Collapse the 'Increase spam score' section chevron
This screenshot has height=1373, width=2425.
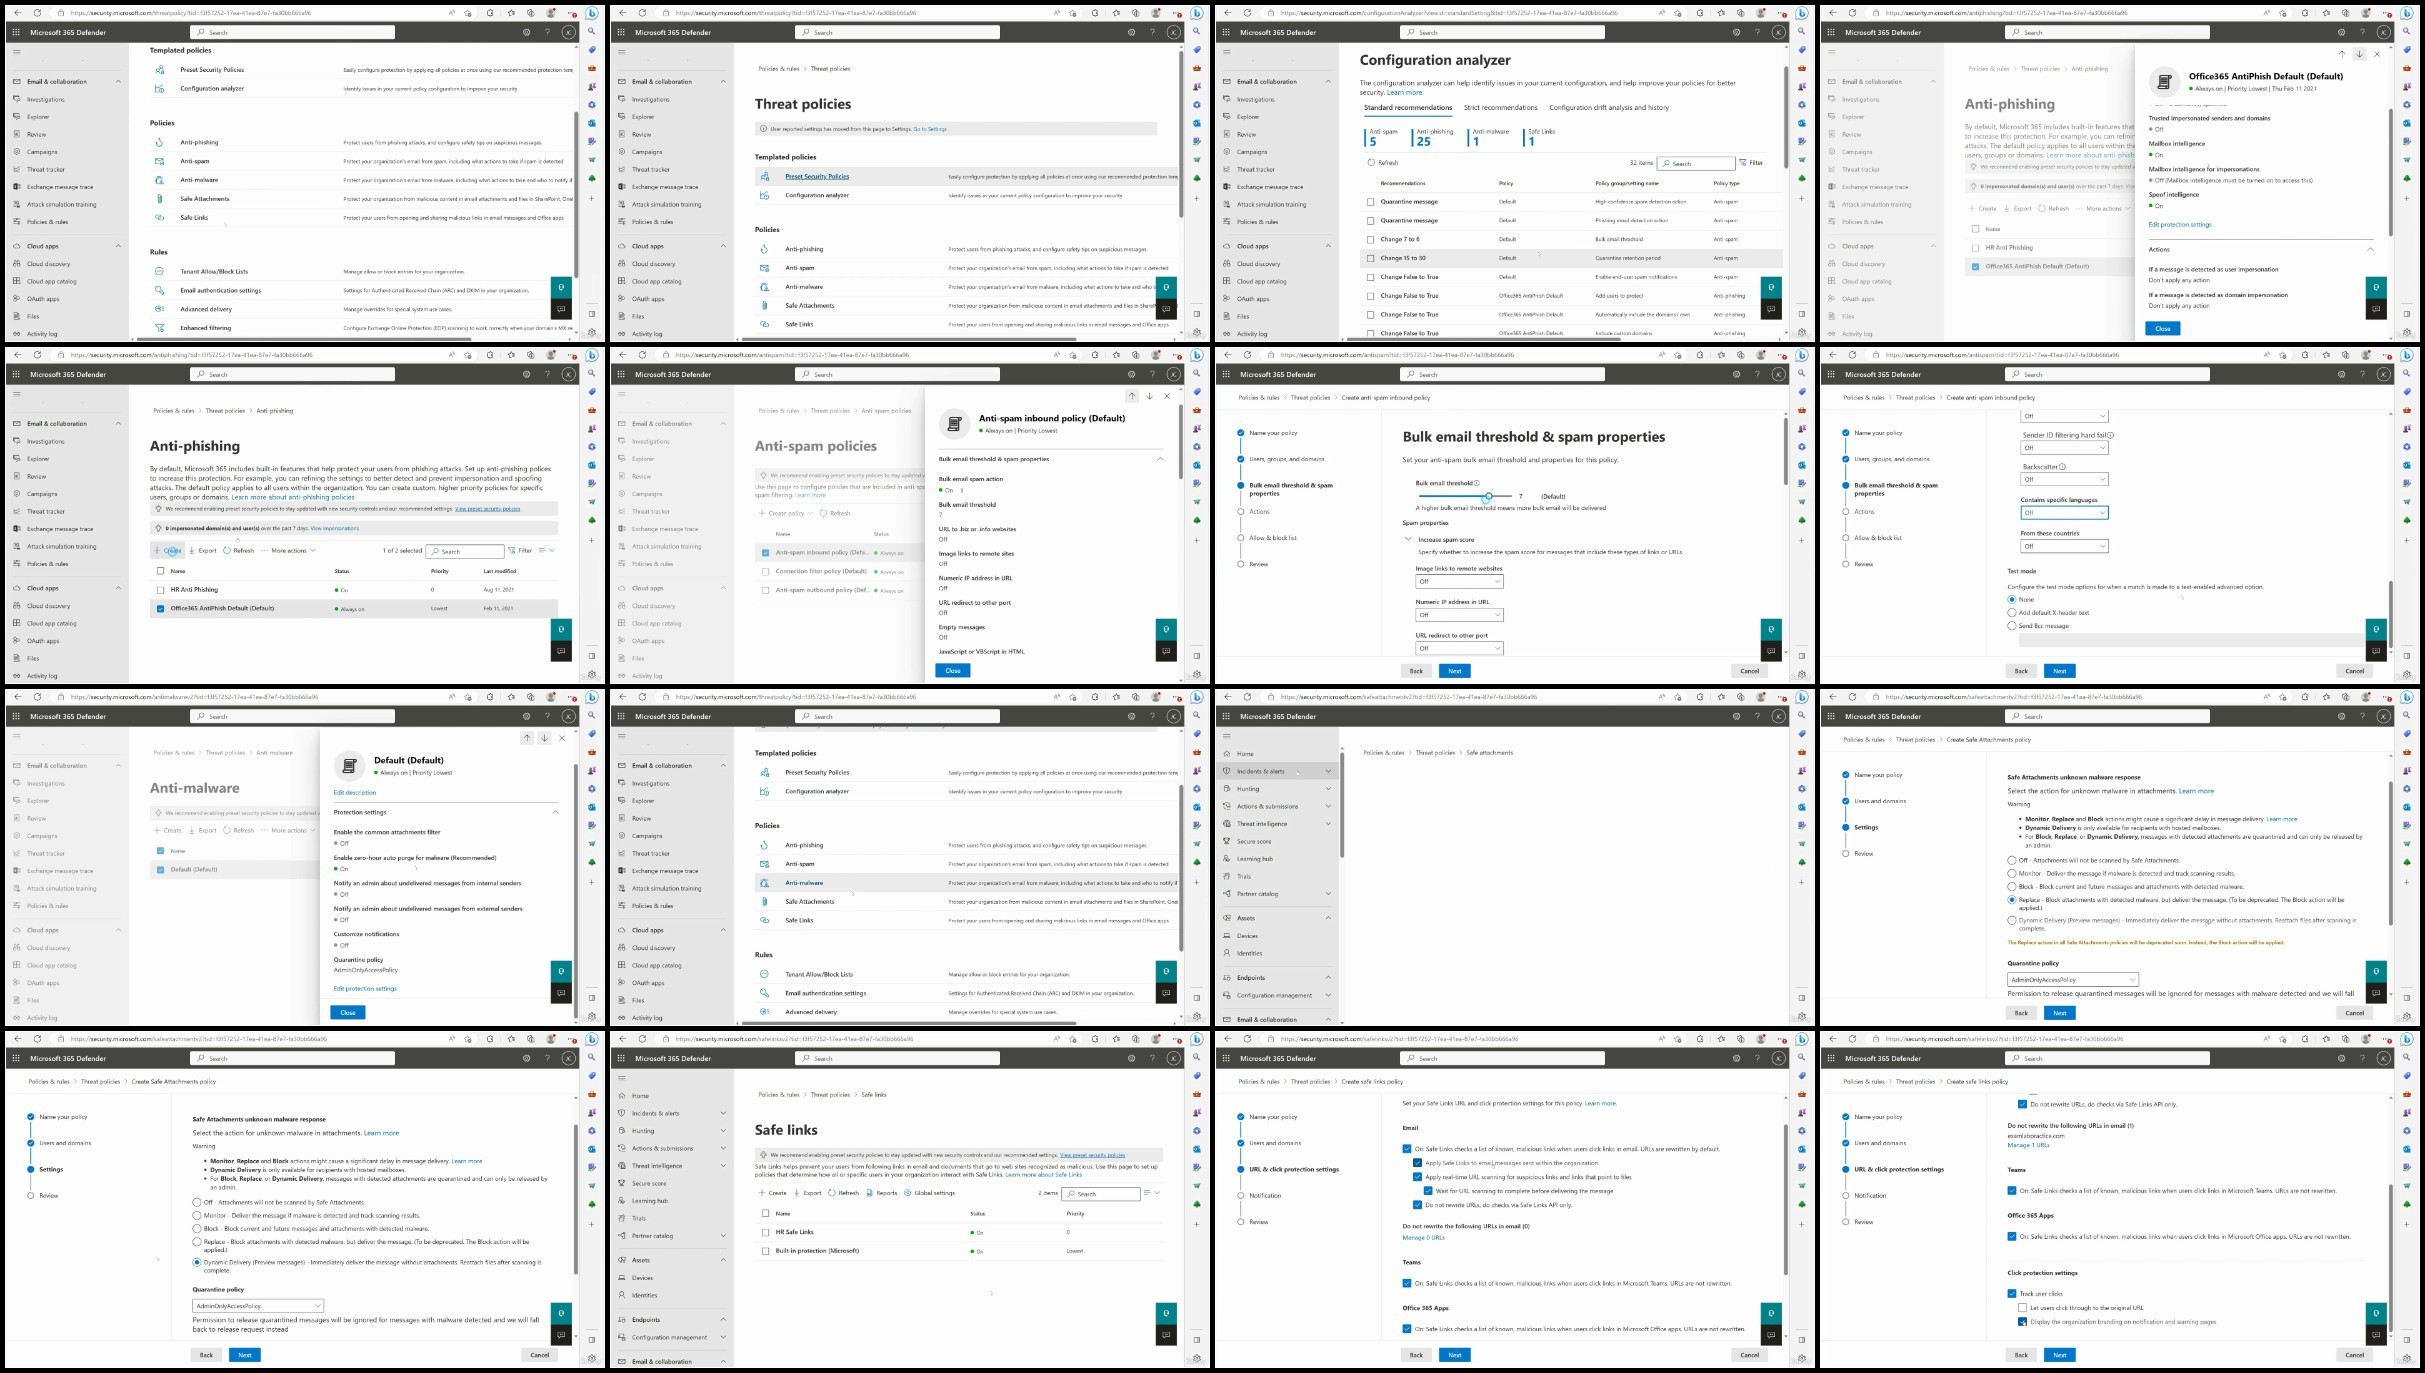pos(1408,539)
